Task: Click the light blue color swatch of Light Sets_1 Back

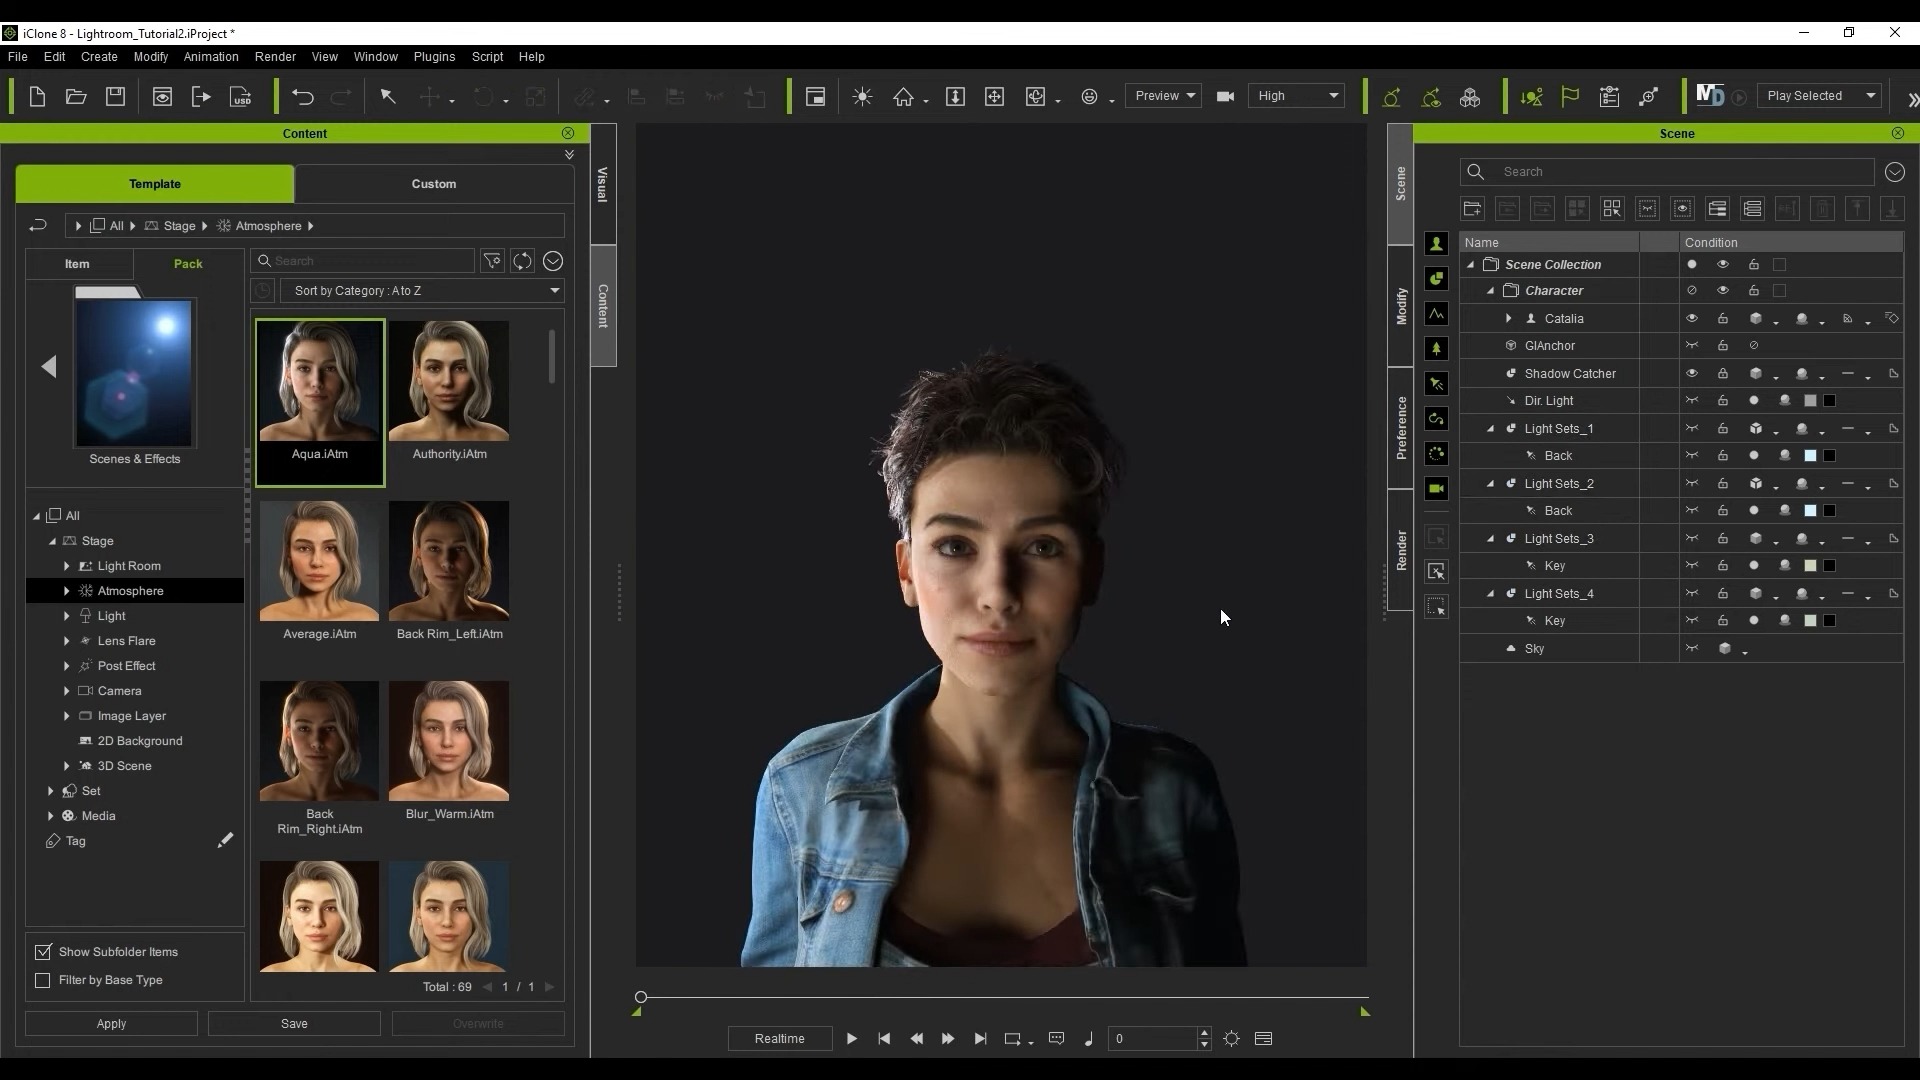Action: [x=1810, y=456]
